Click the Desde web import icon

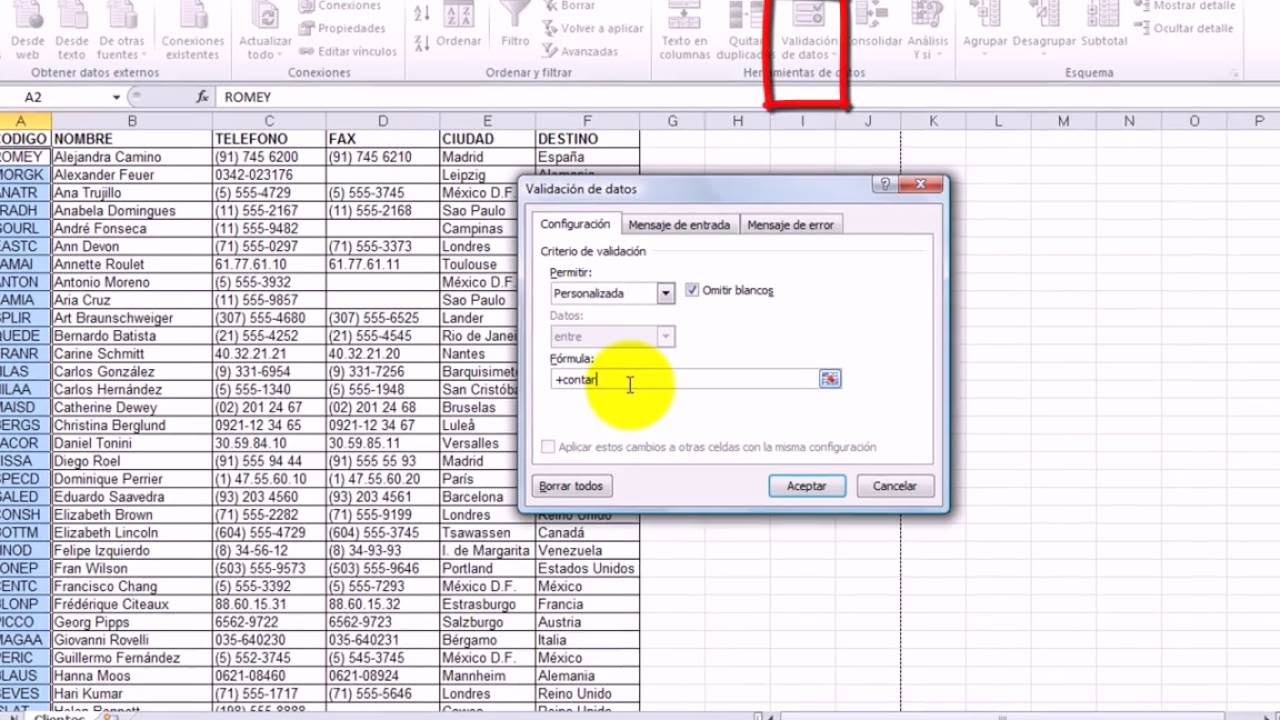[x=28, y=30]
